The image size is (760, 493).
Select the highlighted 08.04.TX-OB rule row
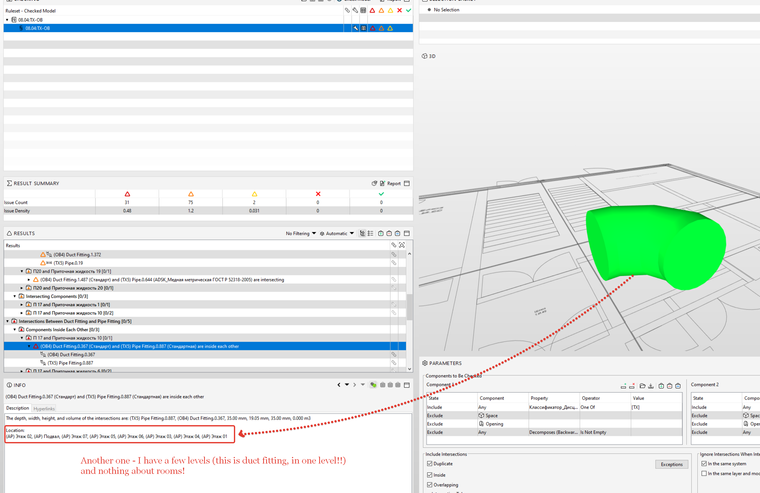(x=208, y=28)
